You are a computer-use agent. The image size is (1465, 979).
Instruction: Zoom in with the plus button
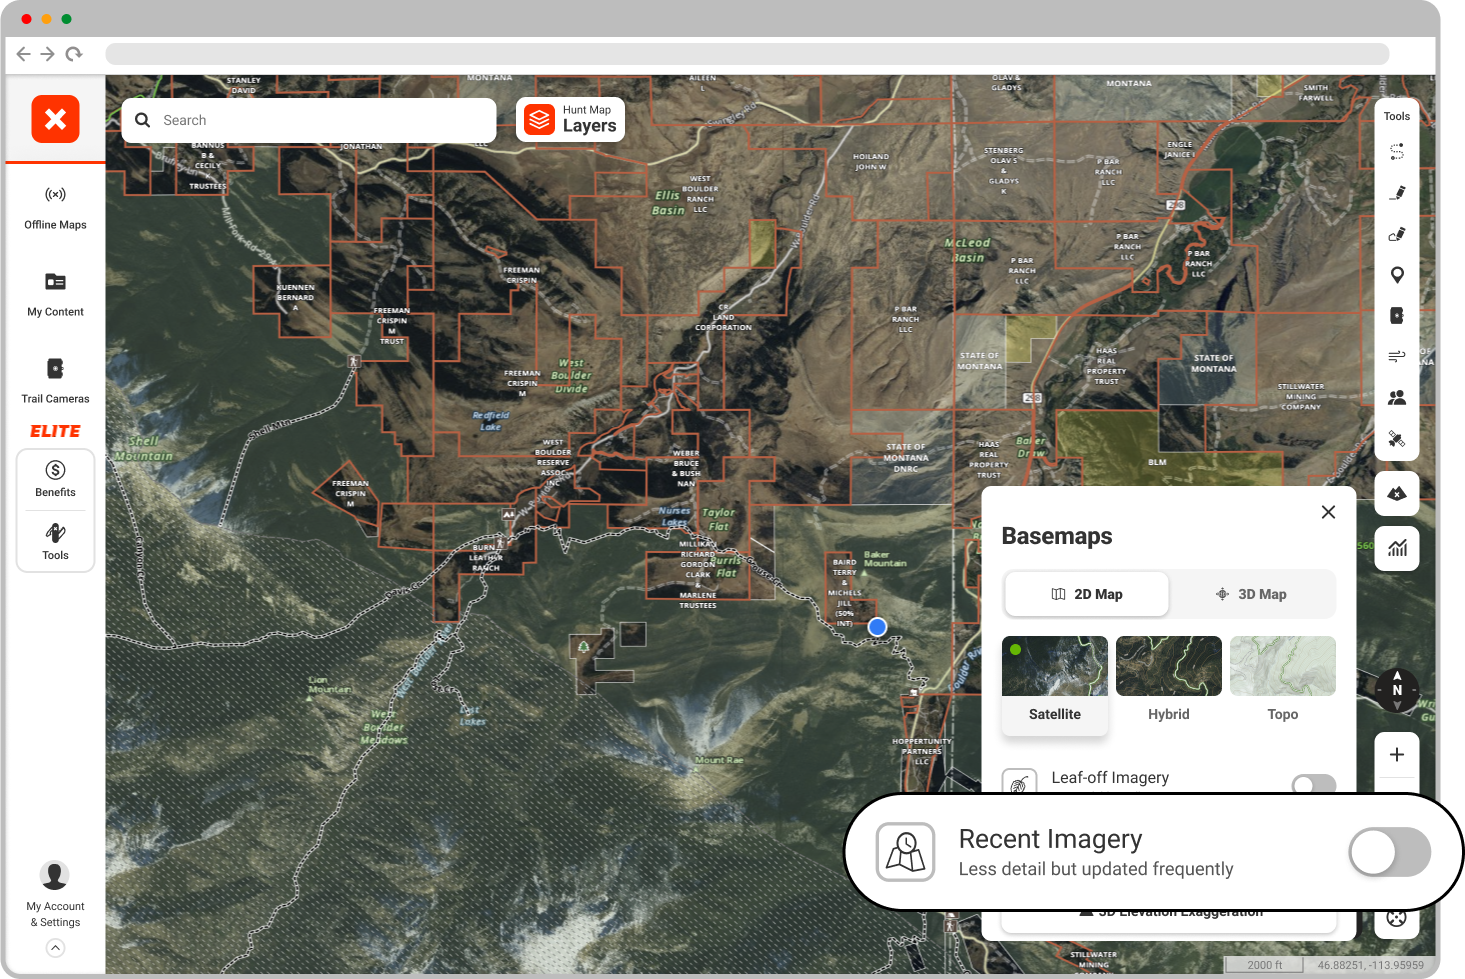coord(1397,755)
